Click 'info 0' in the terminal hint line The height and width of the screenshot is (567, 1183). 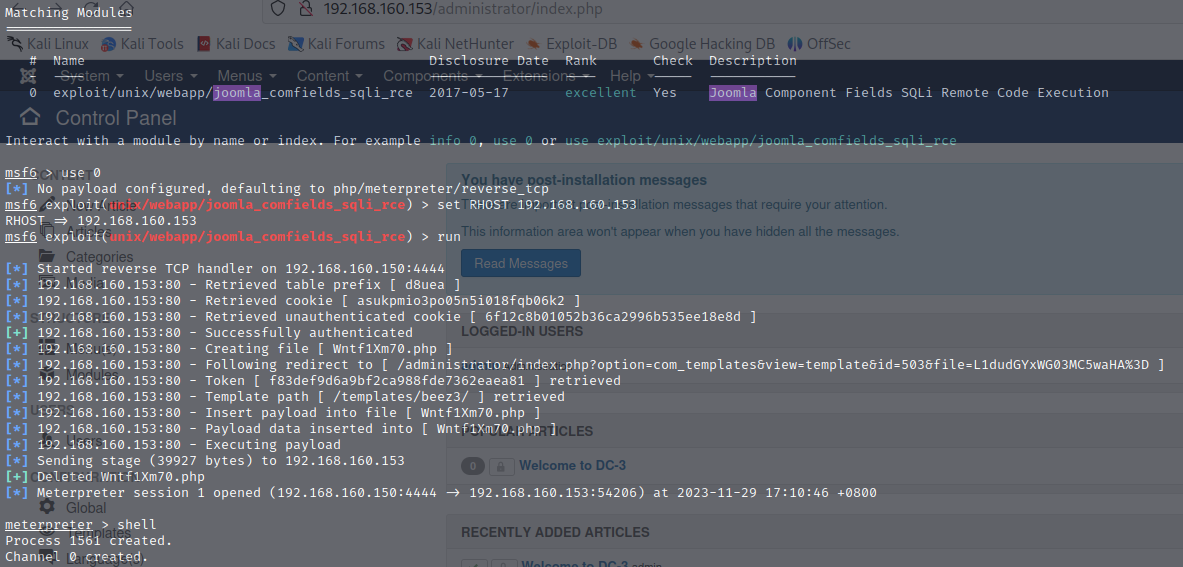453,140
